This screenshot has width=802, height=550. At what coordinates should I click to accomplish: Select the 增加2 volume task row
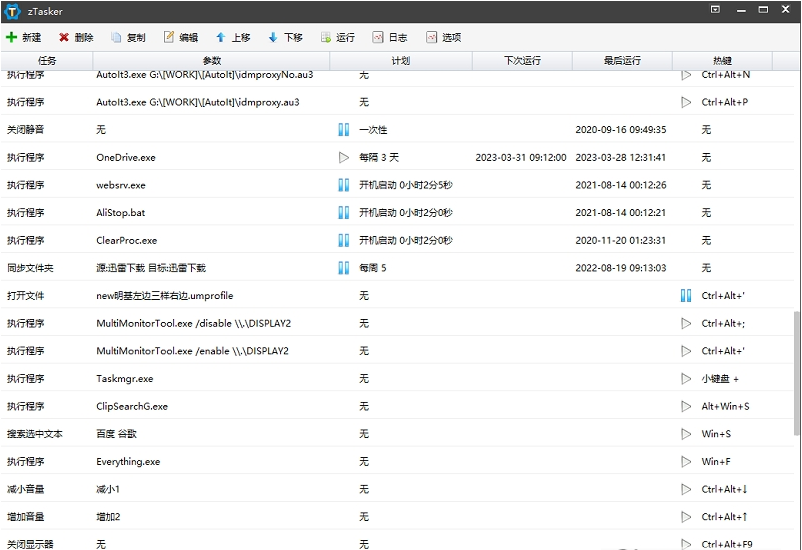pyautogui.click(x=397, y=516)
